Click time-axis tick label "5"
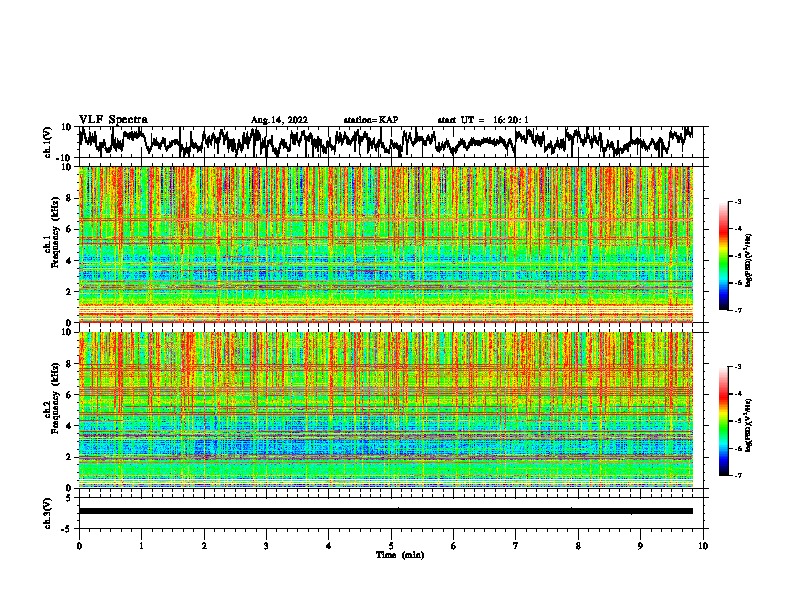This screenshot has height=612, width=792. (x=391, y=546)
